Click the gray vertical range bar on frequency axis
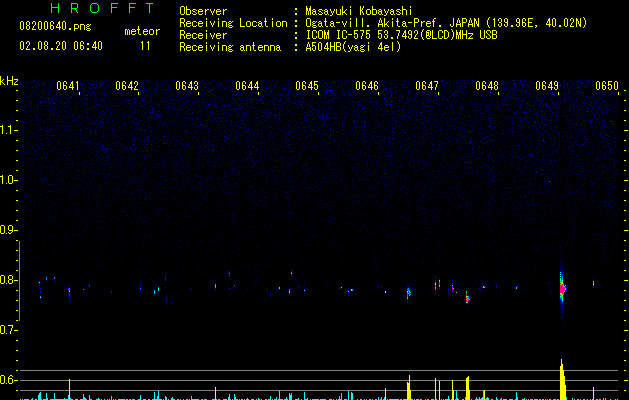 (19, 280)
